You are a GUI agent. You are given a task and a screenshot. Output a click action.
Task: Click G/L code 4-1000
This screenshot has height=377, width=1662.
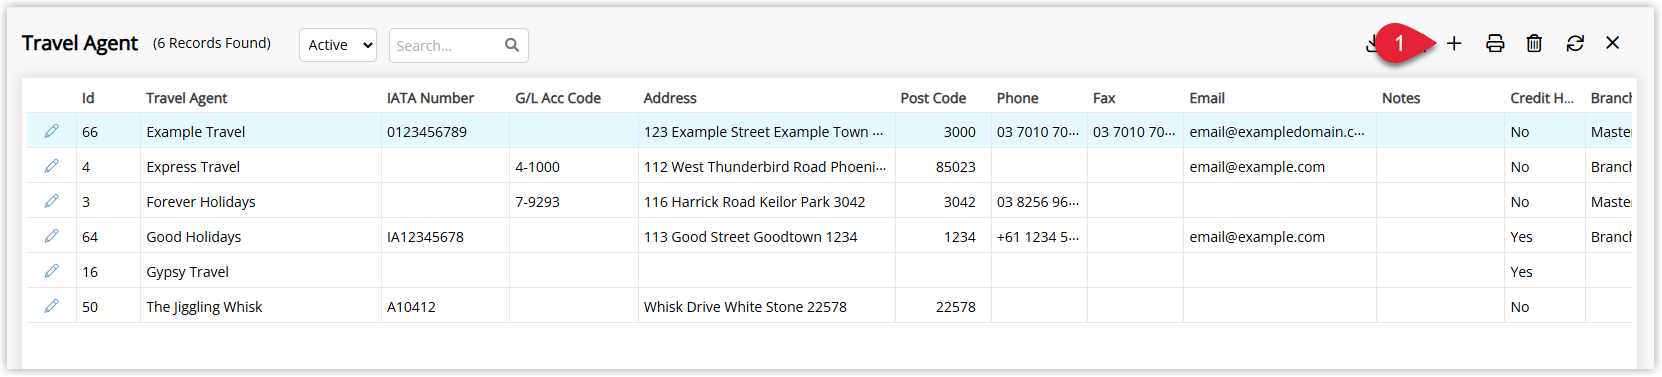point(538,167)
